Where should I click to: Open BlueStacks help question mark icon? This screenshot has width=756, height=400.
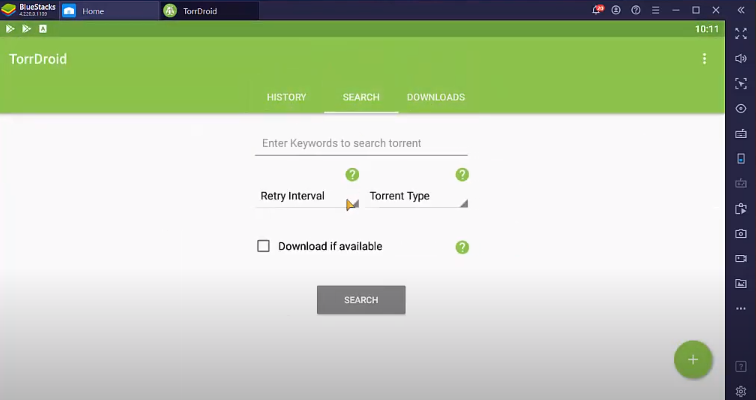pos(636,10)
